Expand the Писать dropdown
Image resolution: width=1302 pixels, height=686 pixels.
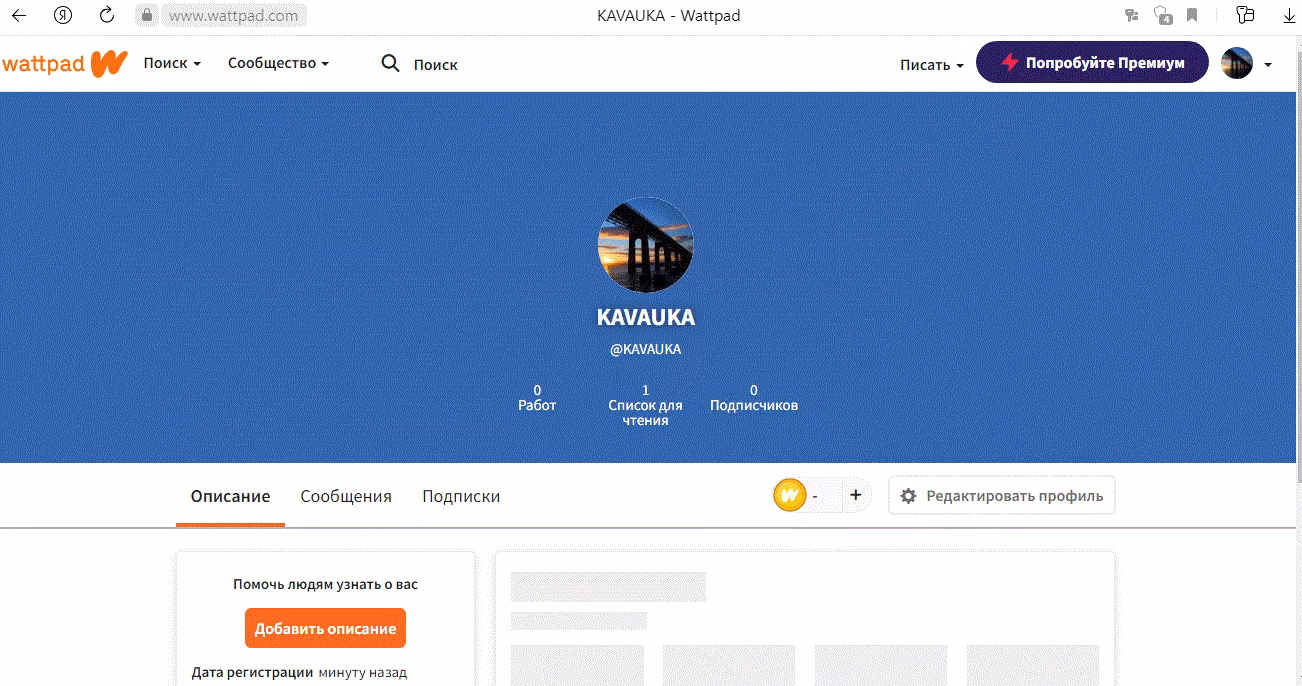(x=932, y=64)
